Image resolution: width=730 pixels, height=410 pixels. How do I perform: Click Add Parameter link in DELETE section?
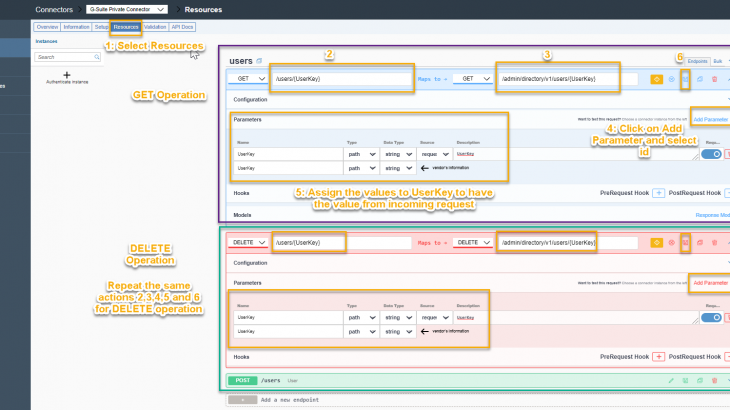pos(710,284)
